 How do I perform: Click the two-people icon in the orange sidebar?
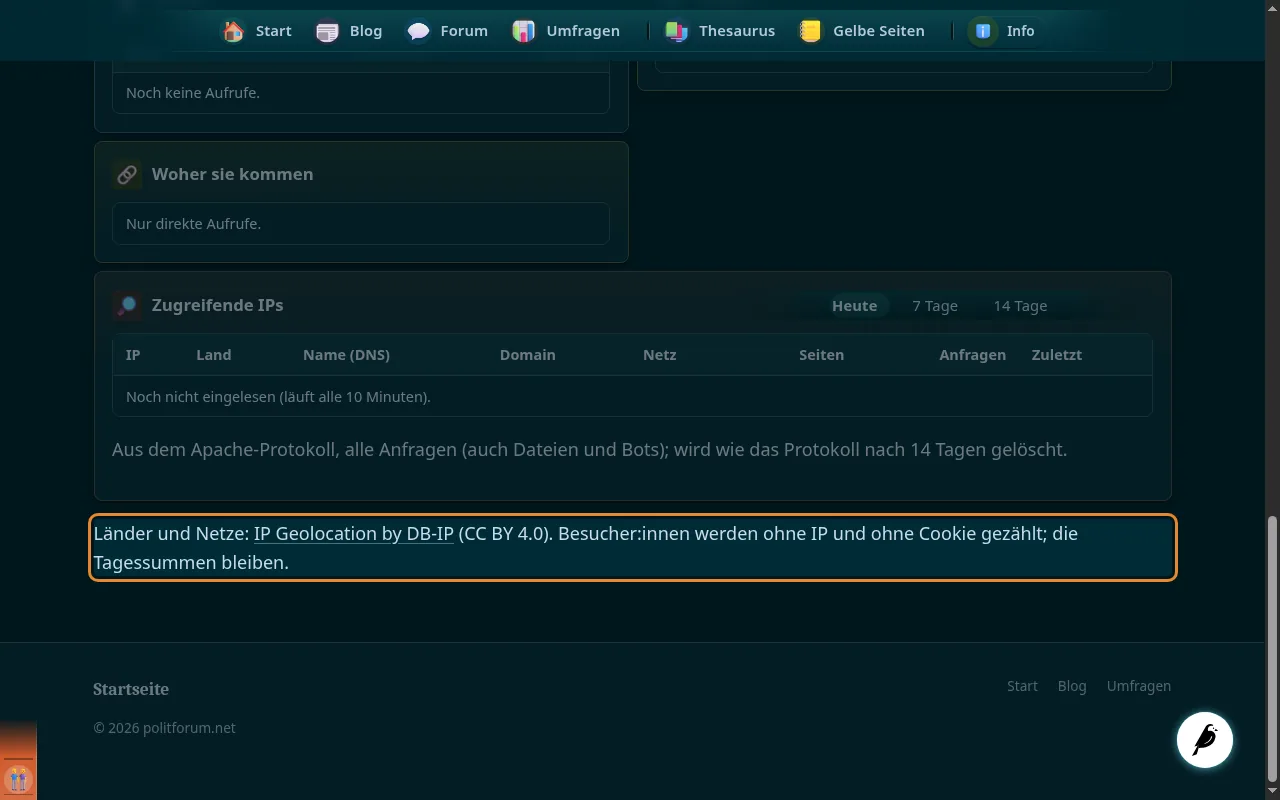pyautogui.click(x=18, y=778)
